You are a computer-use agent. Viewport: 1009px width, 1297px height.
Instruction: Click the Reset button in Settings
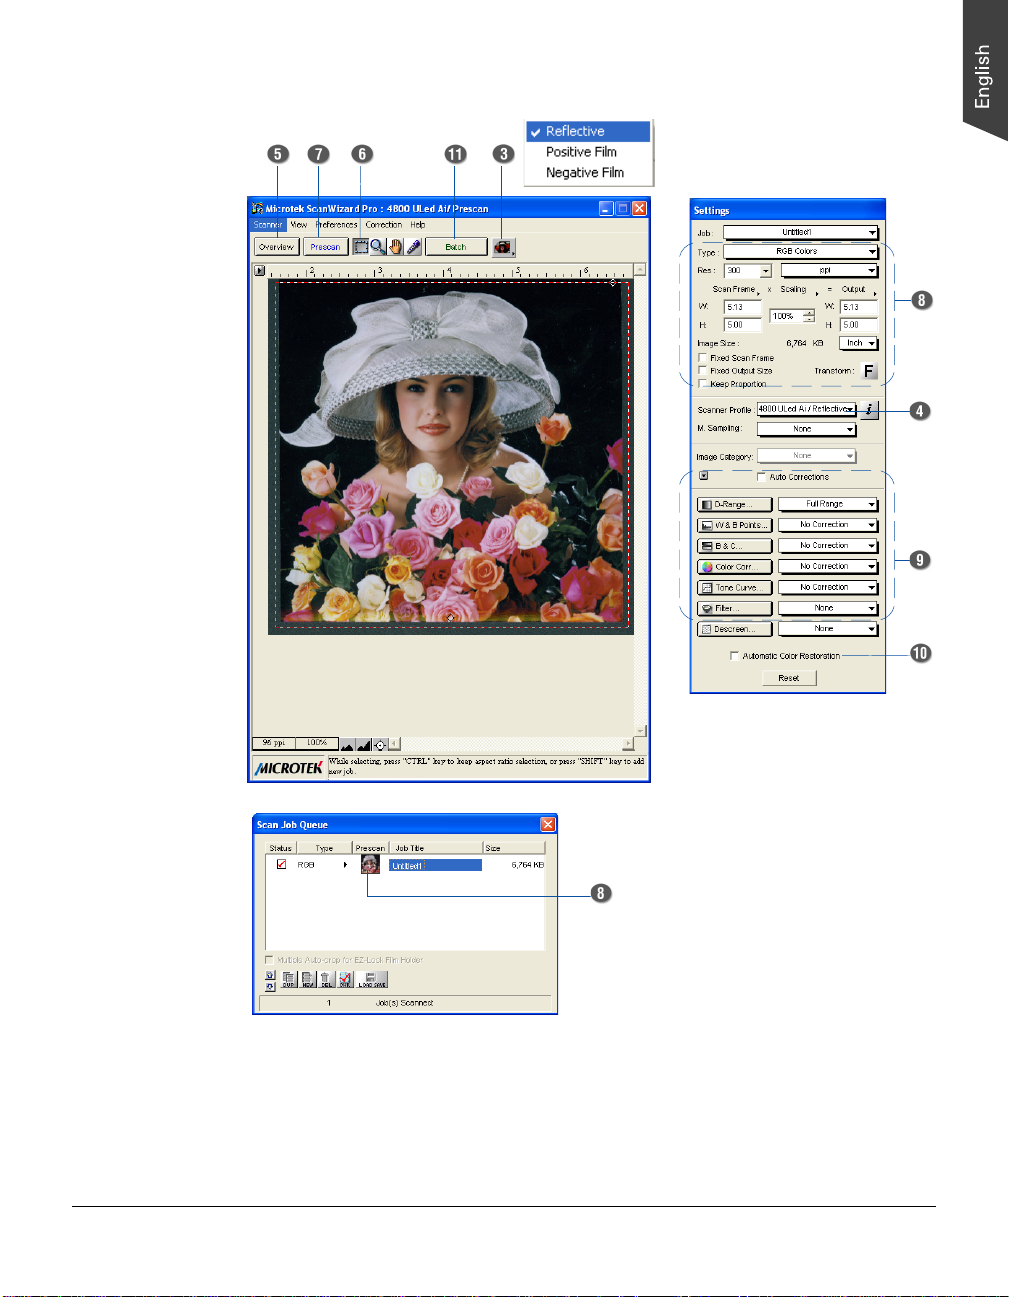[789, 678]
